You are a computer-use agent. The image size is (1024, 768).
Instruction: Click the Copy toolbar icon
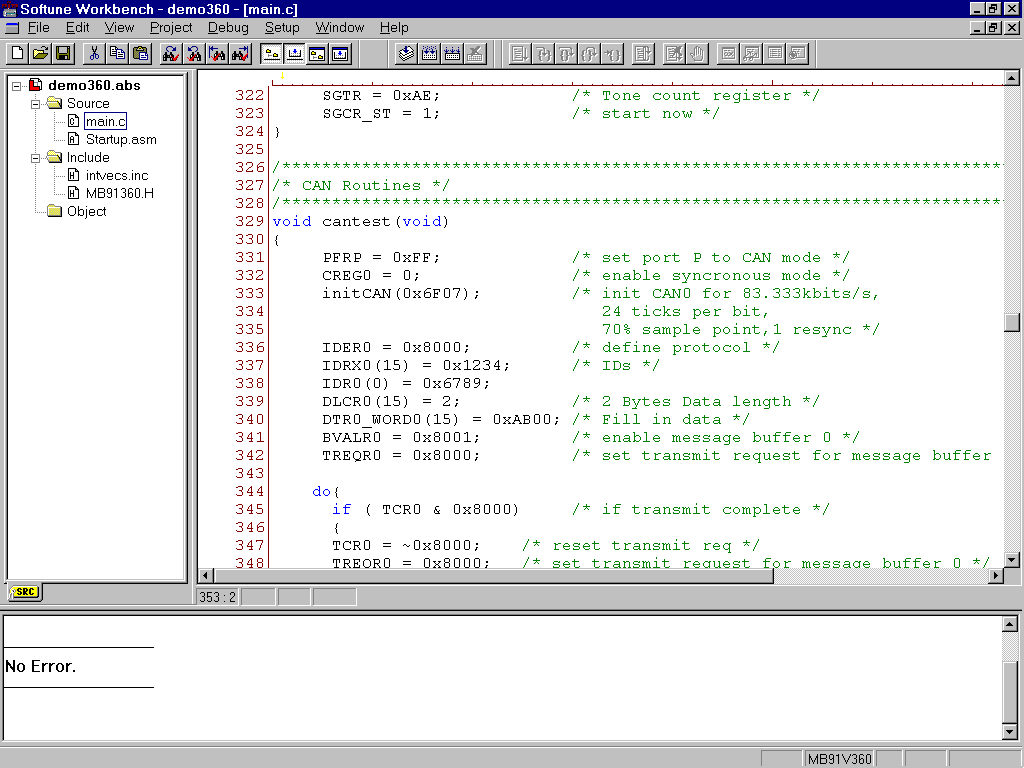pyautogui.click(x=118, y=53)
